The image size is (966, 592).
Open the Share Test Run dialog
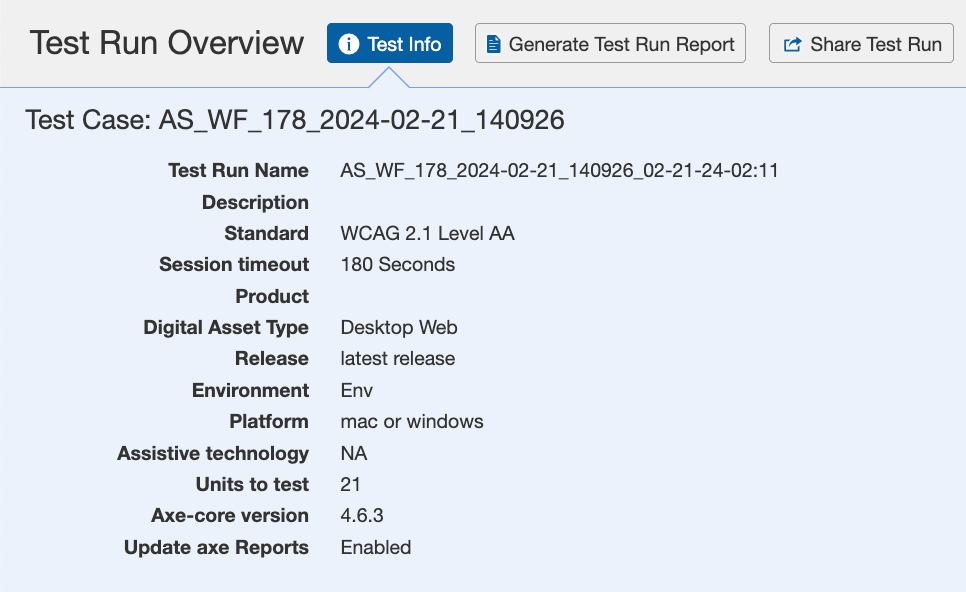point(861,44)
